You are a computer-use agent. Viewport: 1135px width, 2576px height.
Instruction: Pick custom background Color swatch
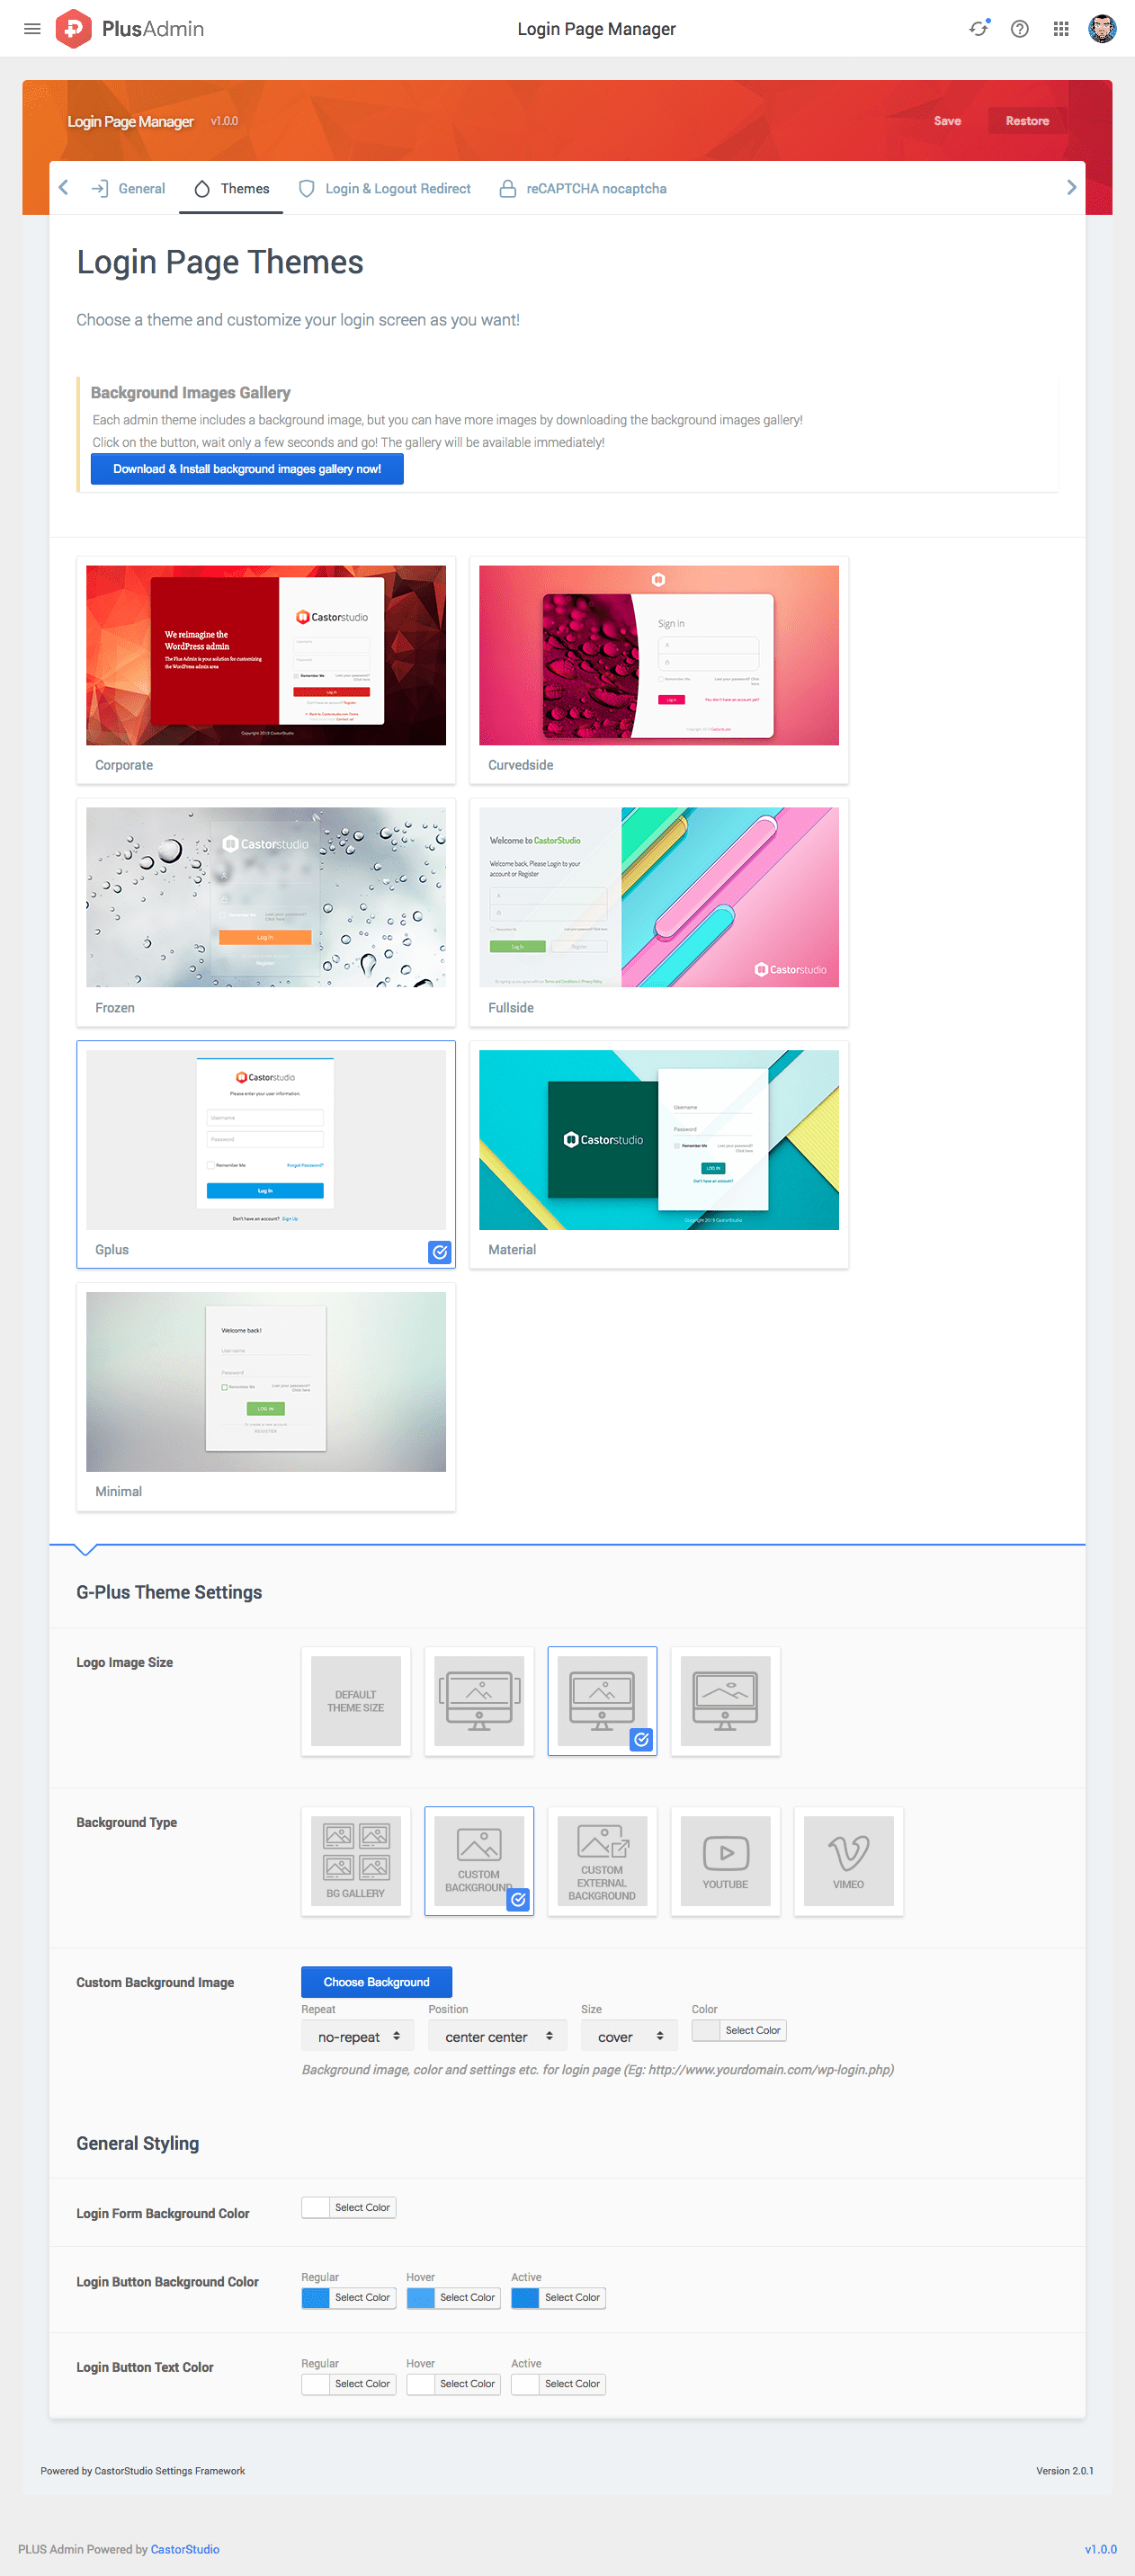pos(739,2030)
